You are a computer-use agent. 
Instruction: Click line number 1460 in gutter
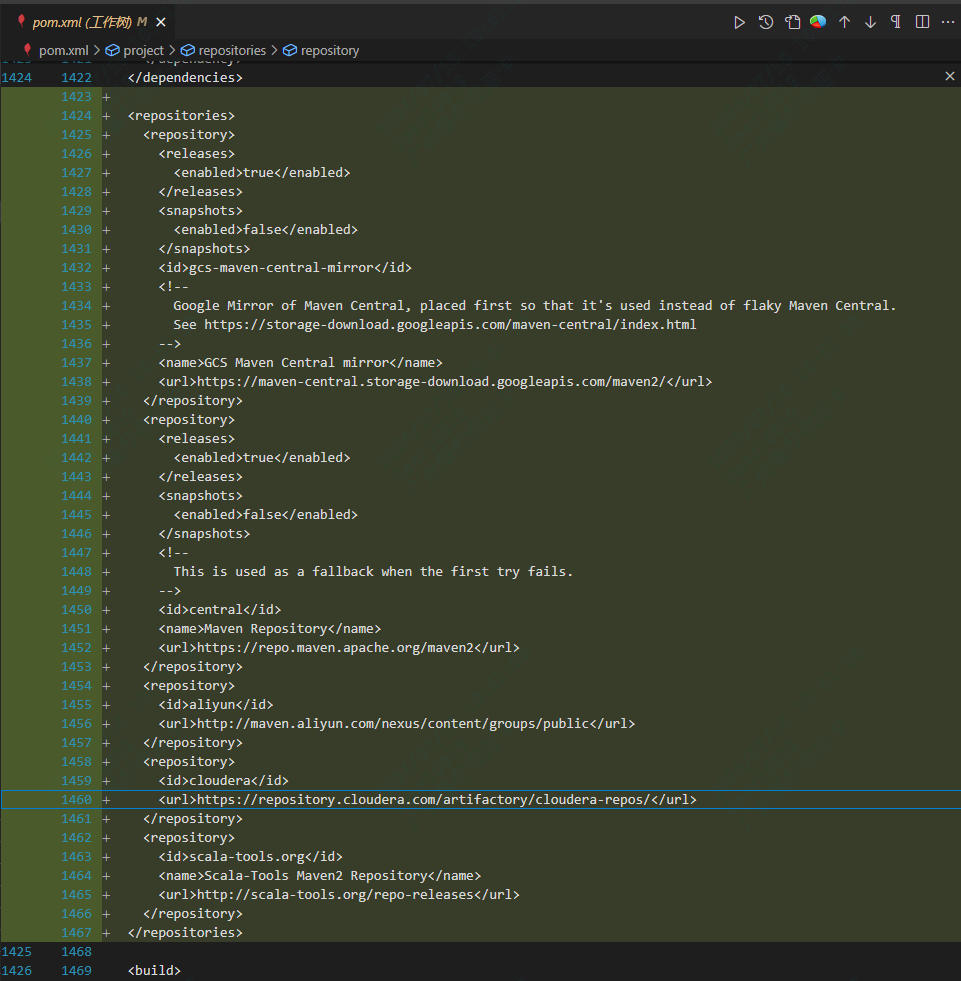(76, 800)
